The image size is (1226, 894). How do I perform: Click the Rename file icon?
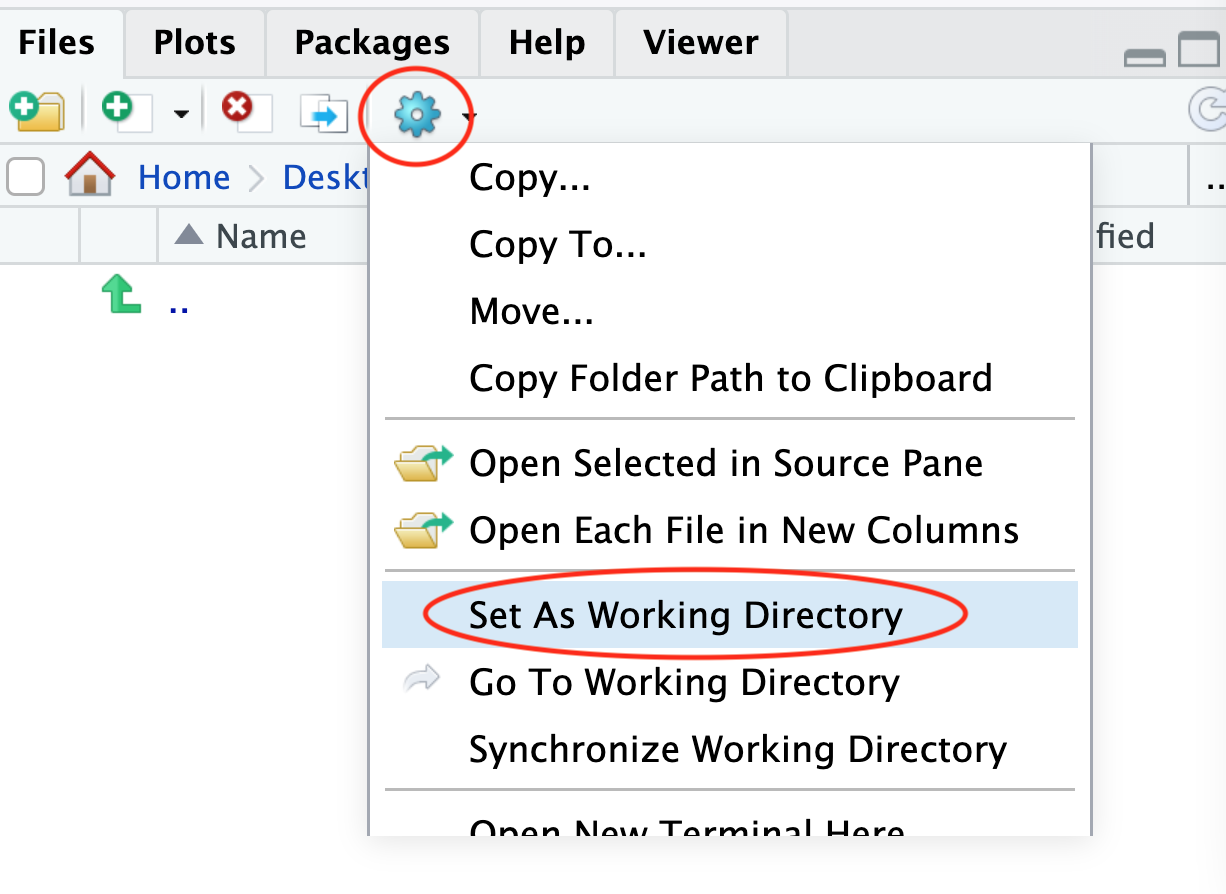coord(324,112)
